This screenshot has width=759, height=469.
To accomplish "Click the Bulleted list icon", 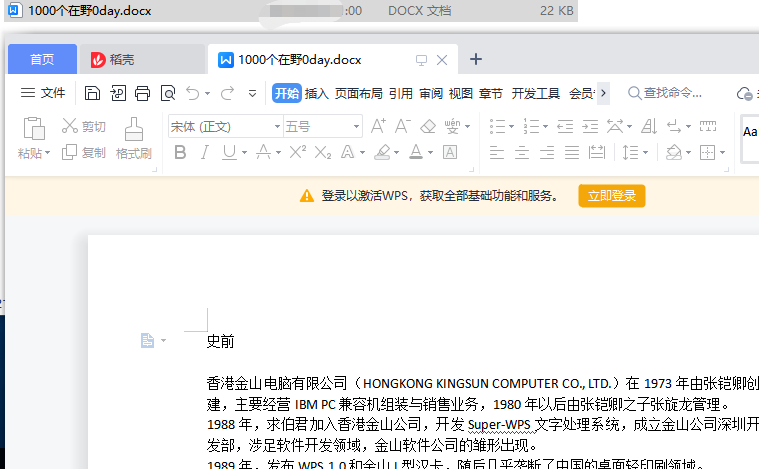I will tap(497, 126).
